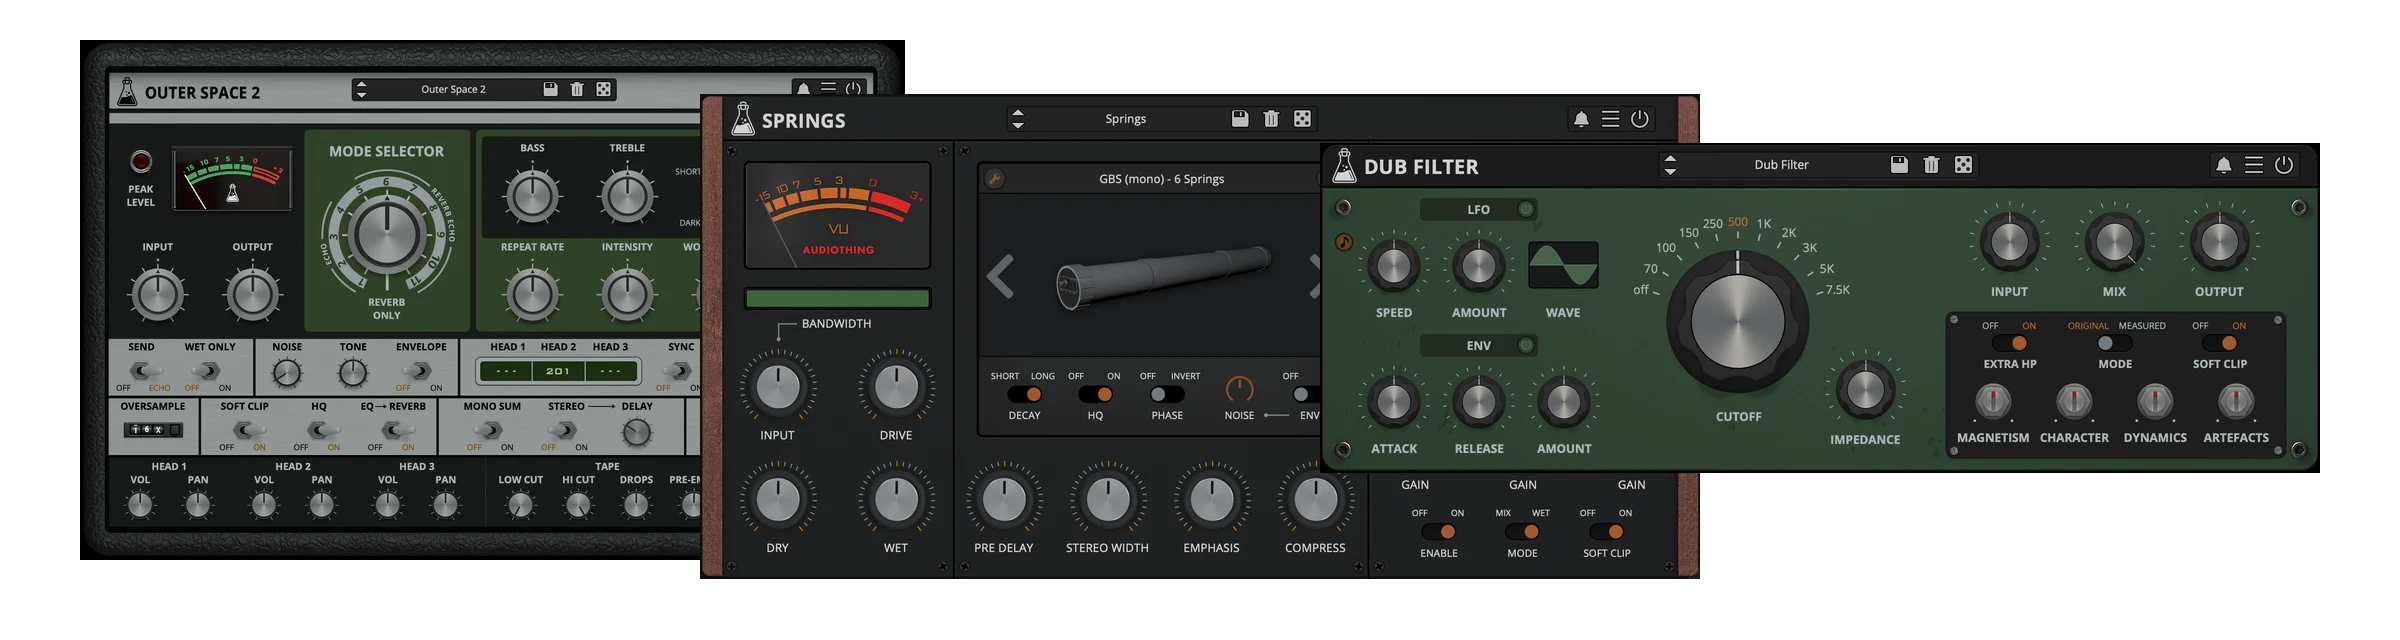2400x640 pixels.
Task: Delete the preset in Outer Space 2
Action: pyautogui.click(x=577, y=89)
